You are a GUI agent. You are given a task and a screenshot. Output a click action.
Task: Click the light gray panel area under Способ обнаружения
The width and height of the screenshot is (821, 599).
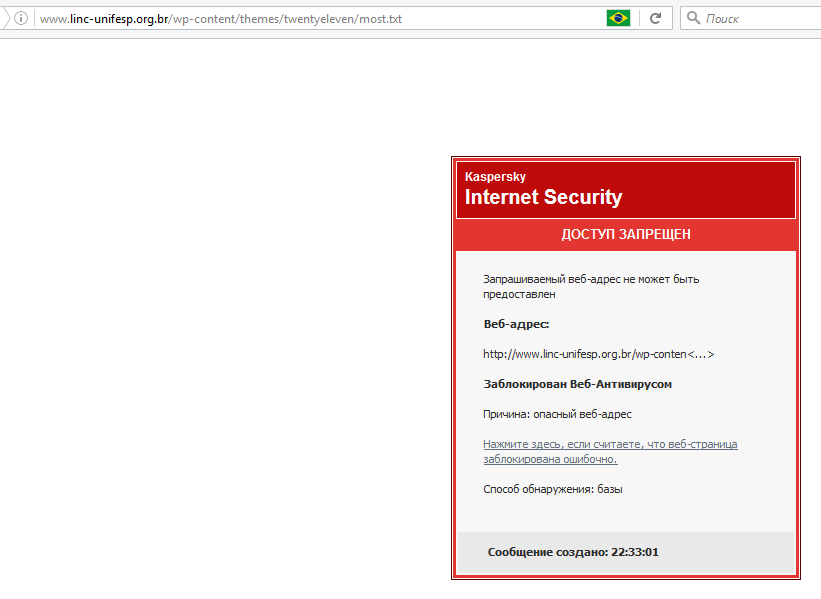tap(625, 514)
